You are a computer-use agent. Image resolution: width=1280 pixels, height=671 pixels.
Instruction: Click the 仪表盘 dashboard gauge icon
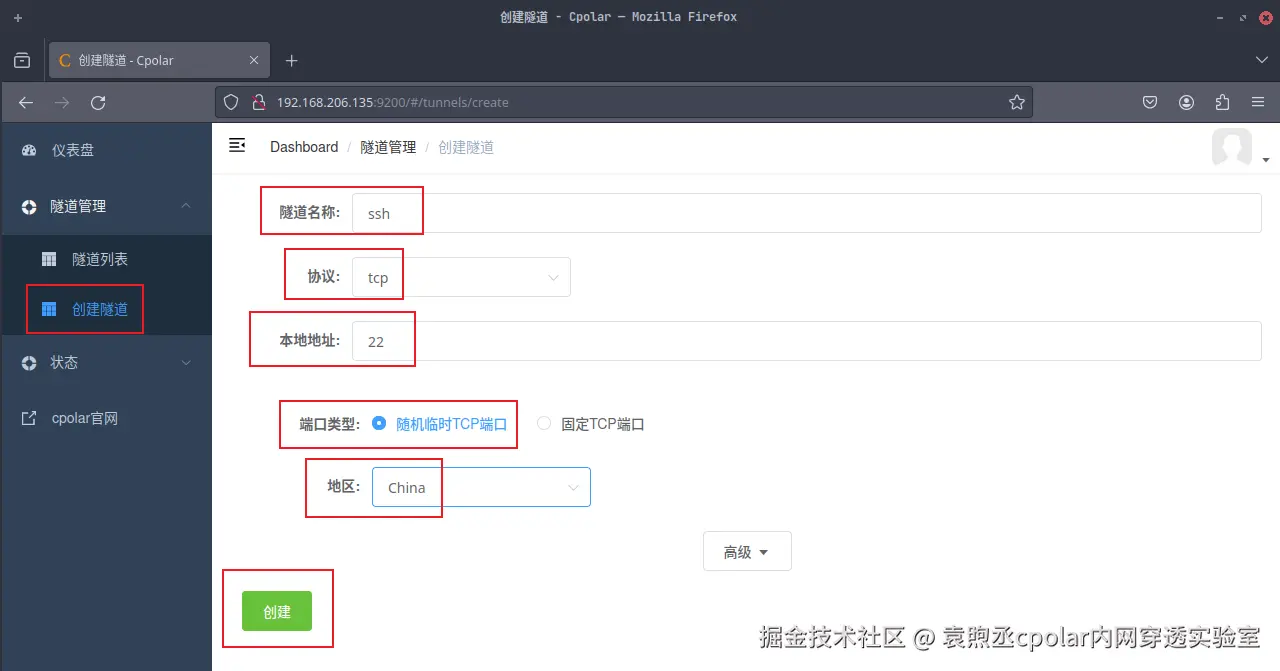[x=29, y=150]
